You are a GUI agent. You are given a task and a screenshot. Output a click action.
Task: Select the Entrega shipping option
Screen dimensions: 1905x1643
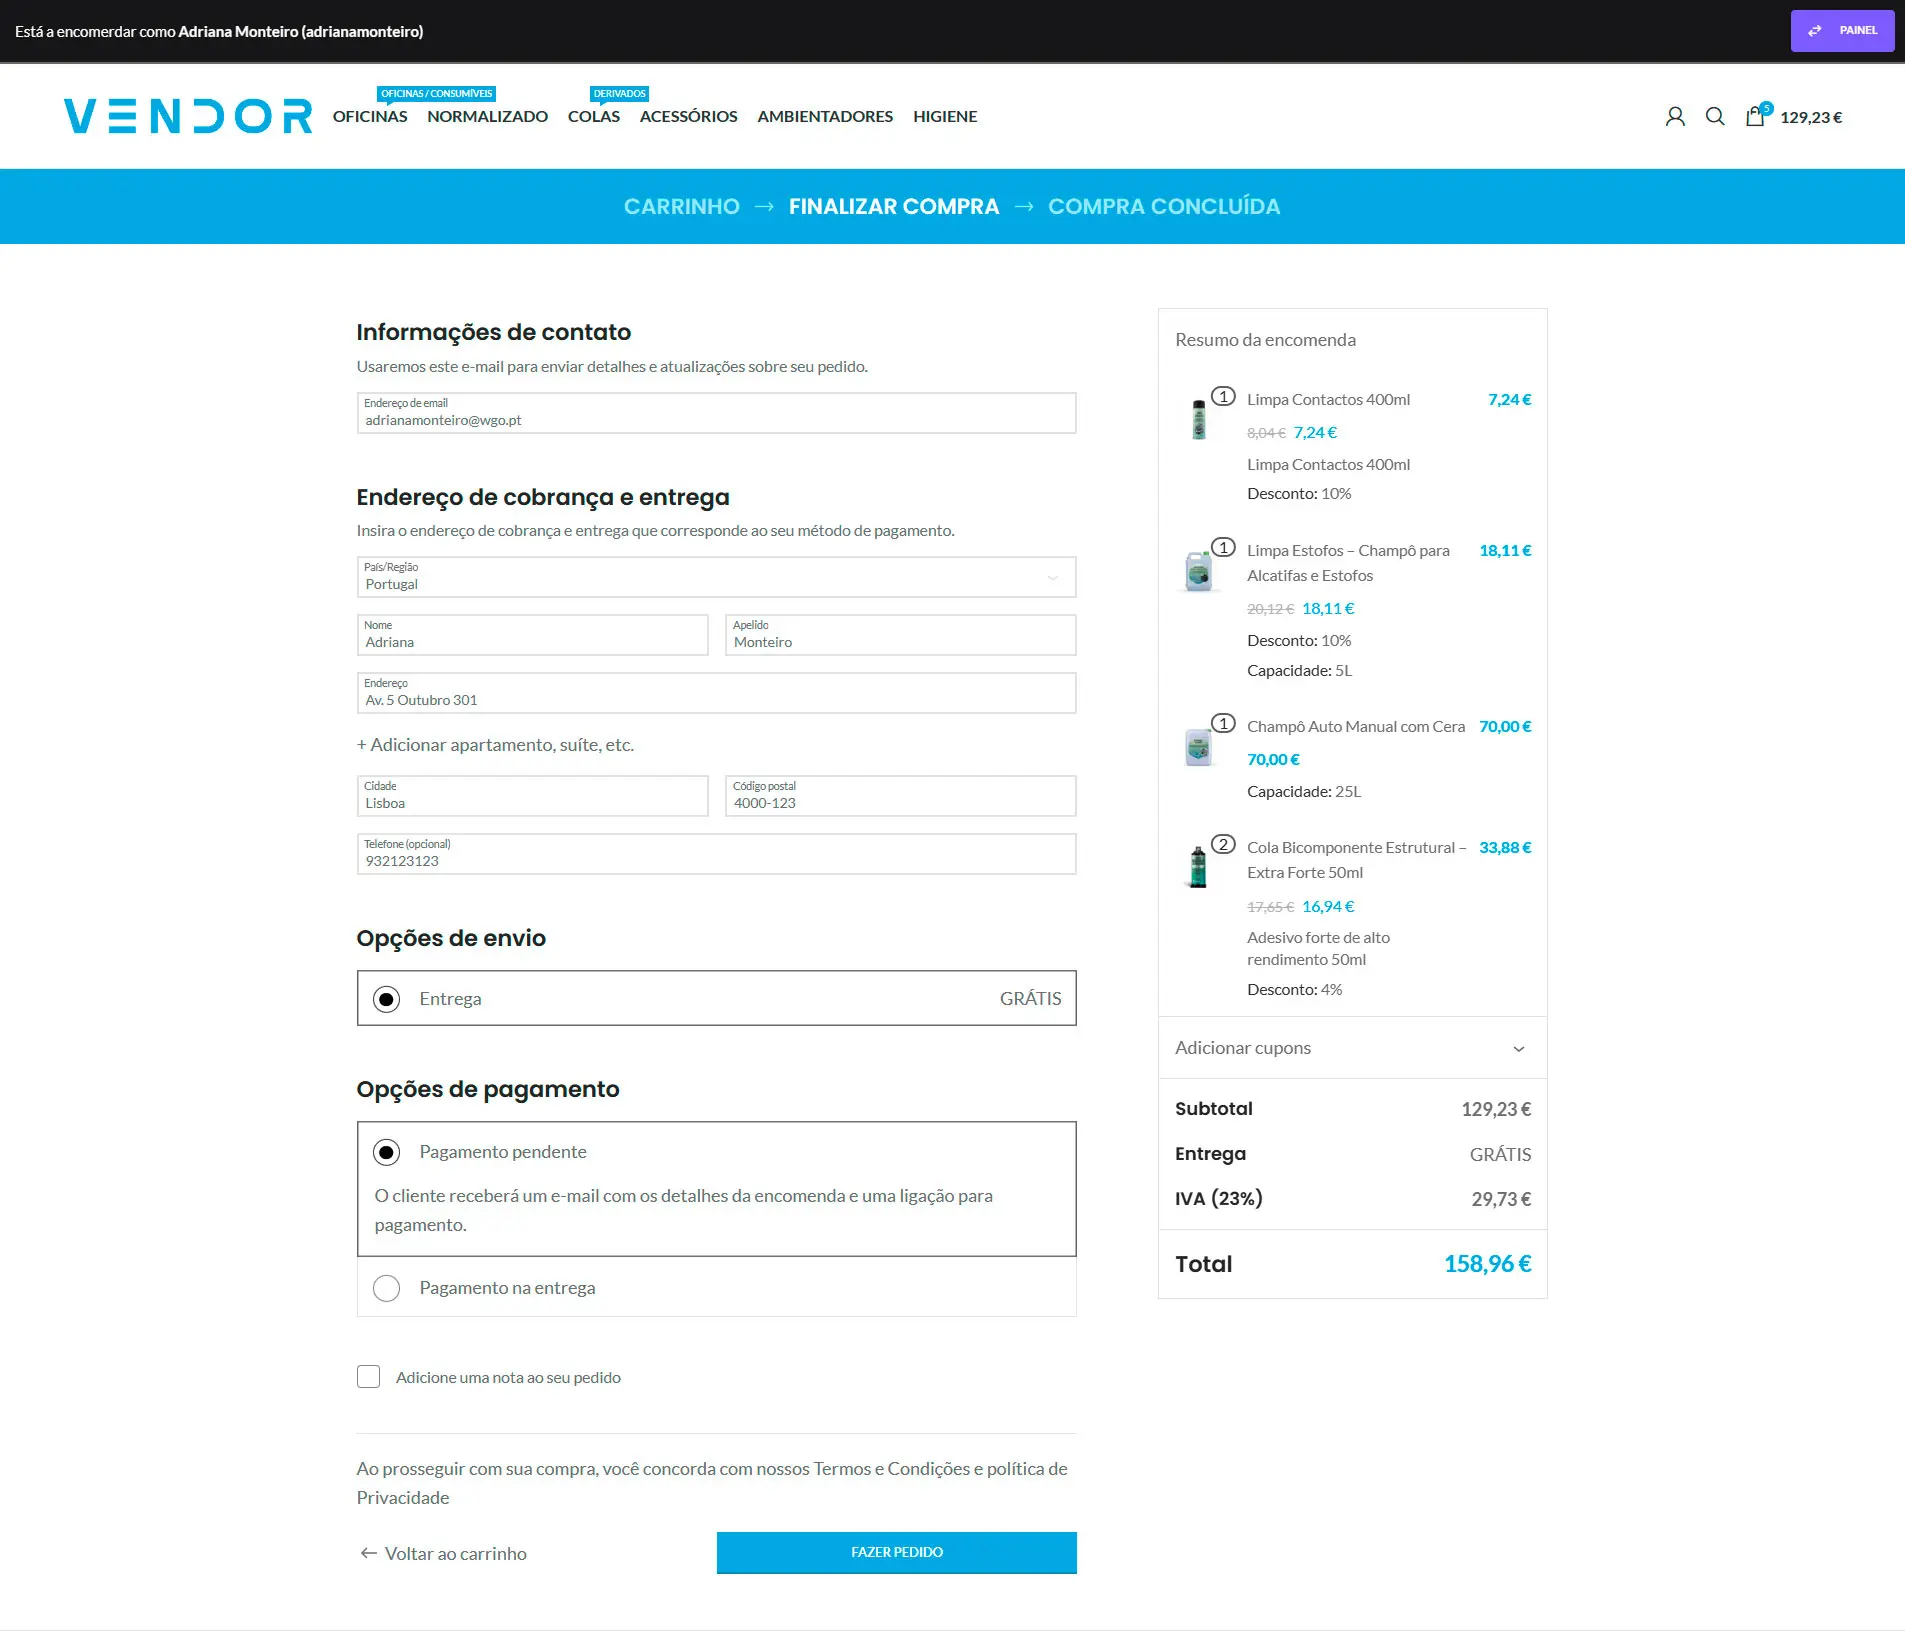point(387,998)
